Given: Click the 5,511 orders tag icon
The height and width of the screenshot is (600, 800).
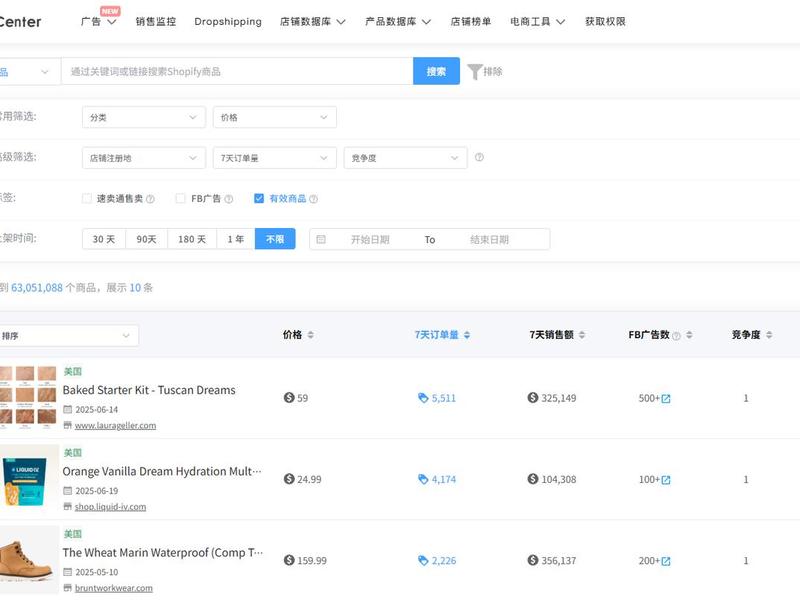Looking at the screenshot, I should pos(423,398).
